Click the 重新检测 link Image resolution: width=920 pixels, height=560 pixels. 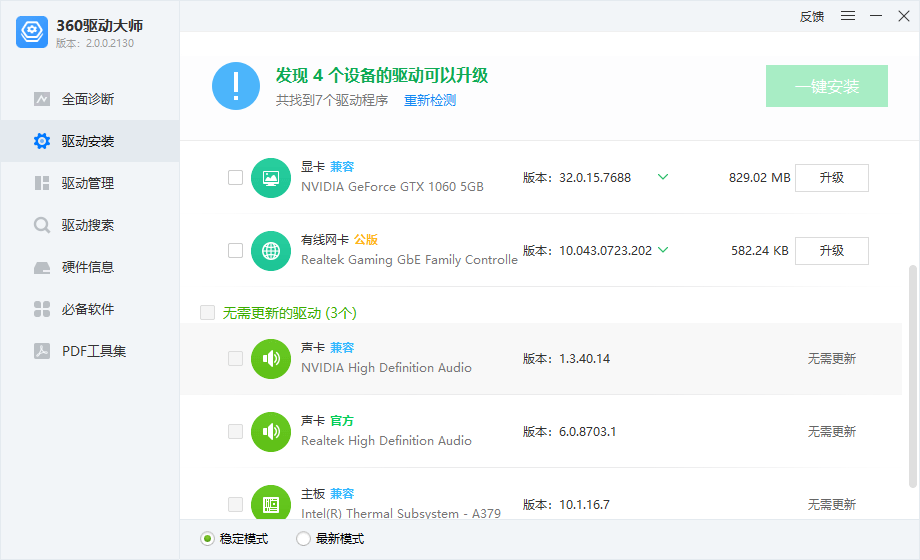[430, 101]
